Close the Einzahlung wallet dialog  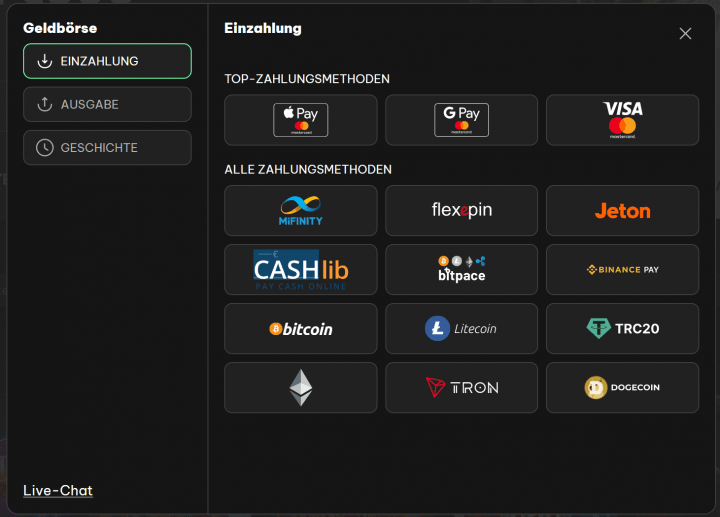tap(685, 34)
